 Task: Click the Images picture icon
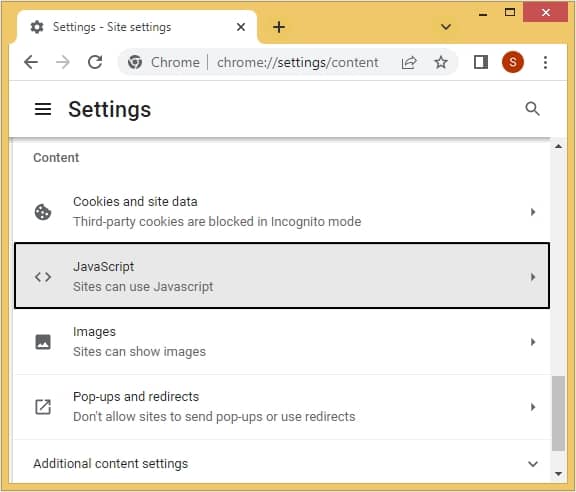tap(43, 342)
